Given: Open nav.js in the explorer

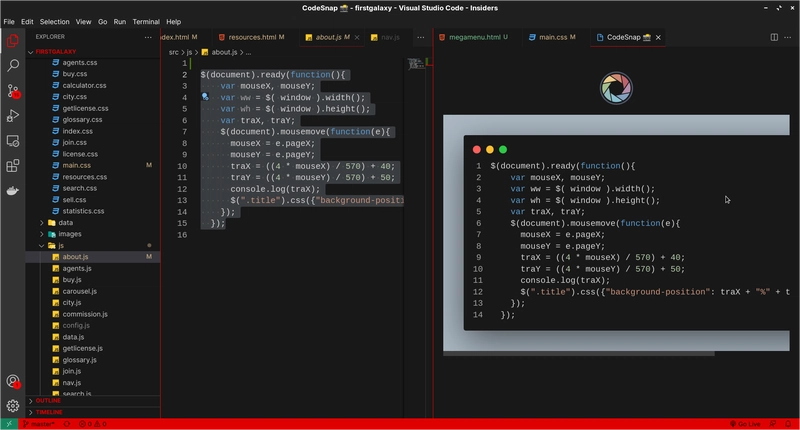Looking at the screenshot, I should tap(71, 383).
